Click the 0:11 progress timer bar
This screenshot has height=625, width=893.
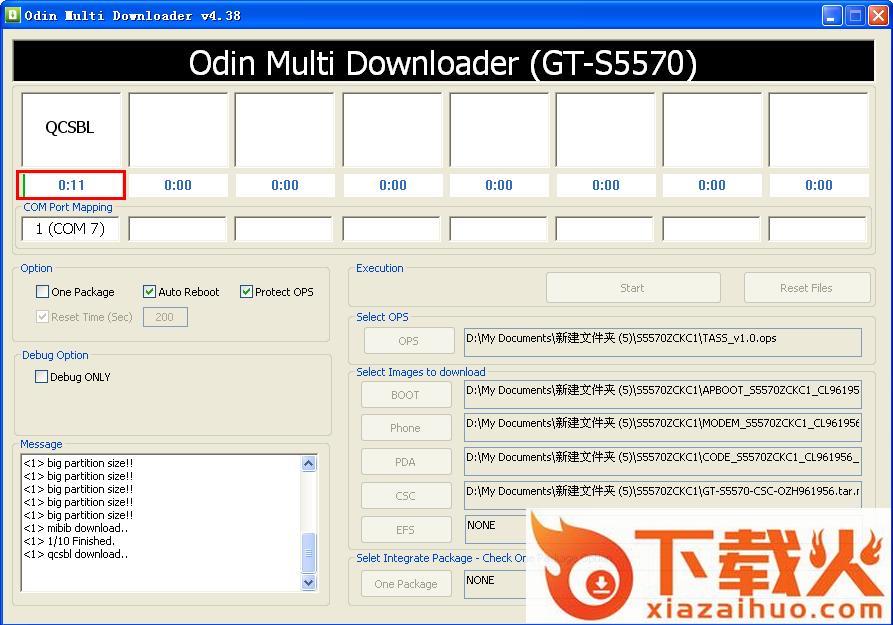[71, 185]
